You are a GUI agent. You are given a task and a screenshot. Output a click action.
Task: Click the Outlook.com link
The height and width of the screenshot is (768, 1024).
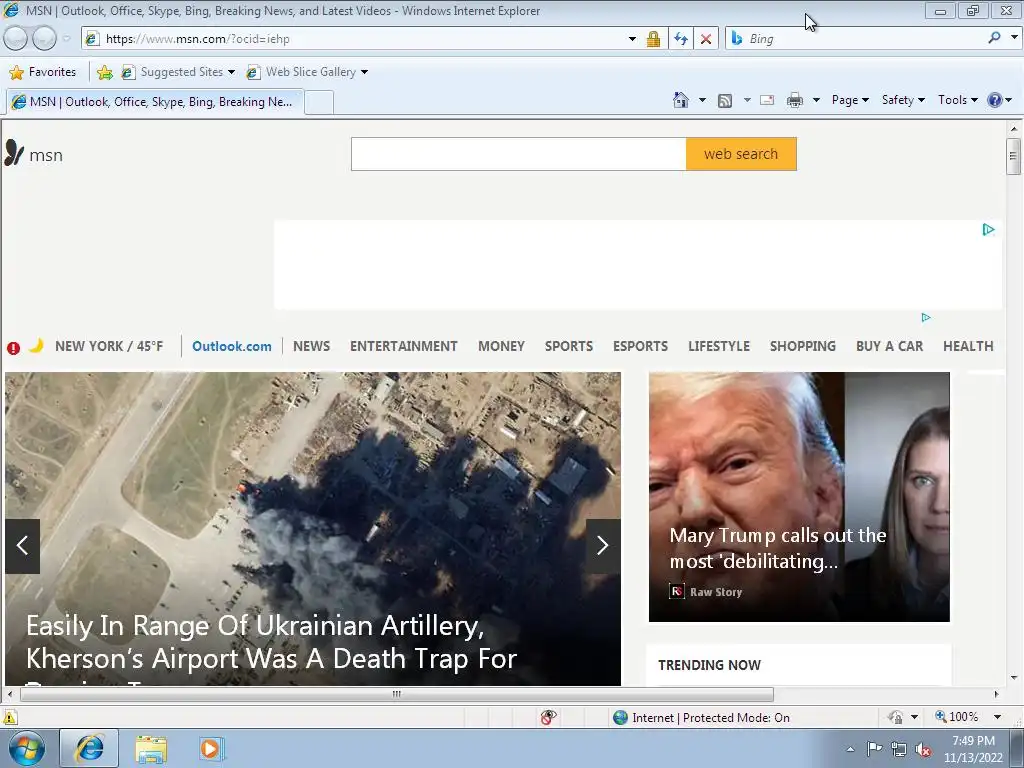(x=232, y=346)
